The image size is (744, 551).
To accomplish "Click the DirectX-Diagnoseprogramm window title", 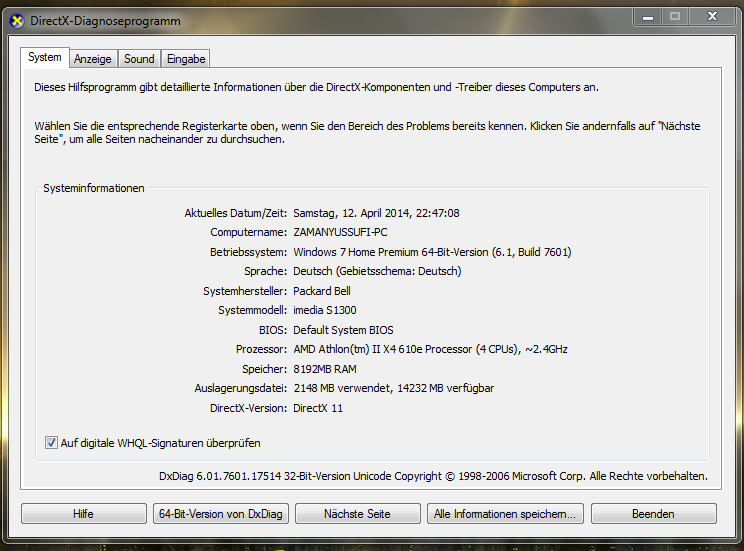I will (105, 21).
